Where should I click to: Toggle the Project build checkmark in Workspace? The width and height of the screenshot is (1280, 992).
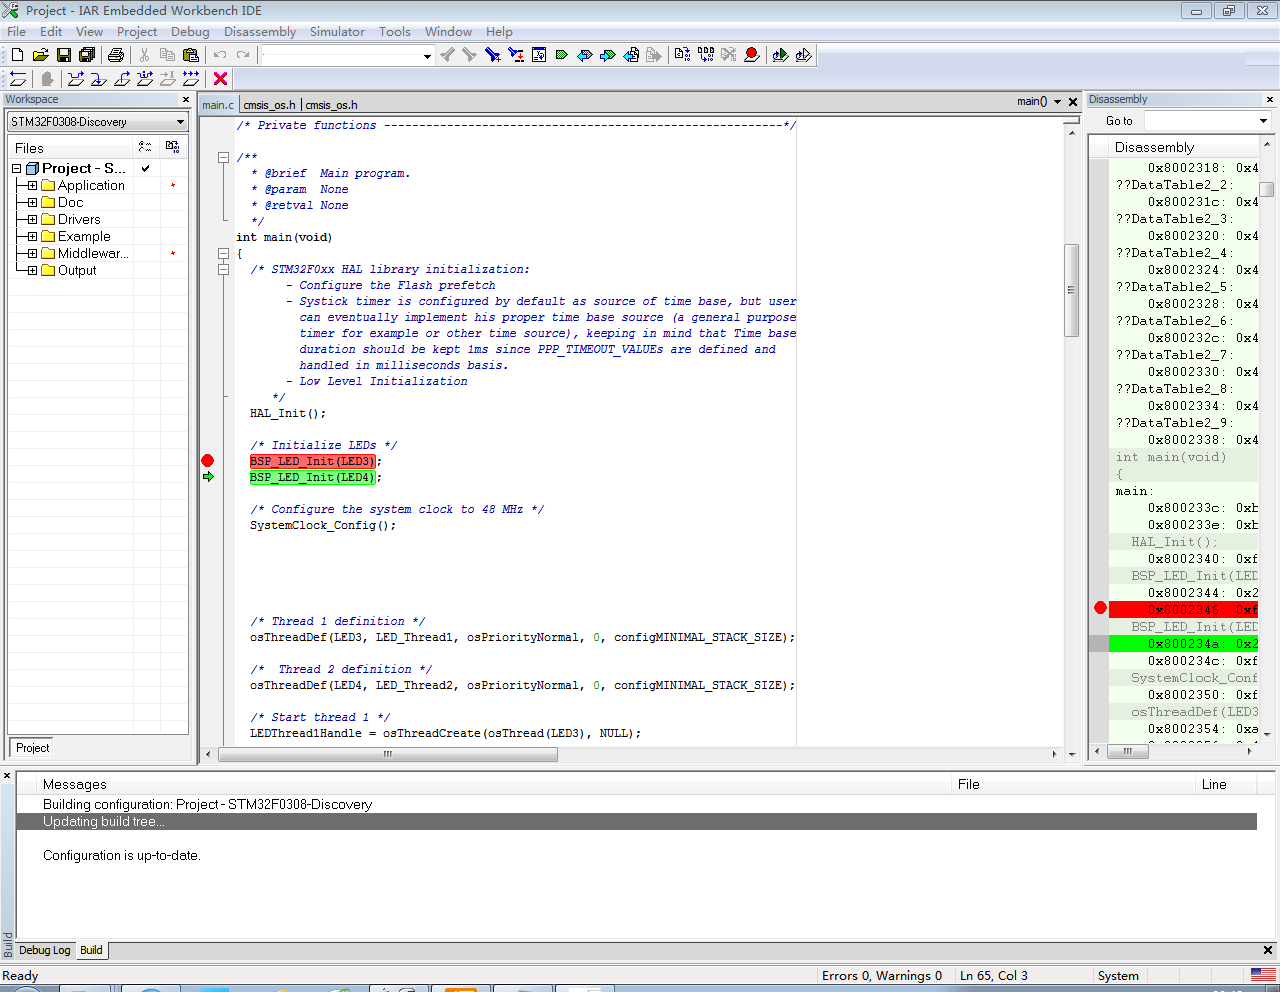pyautogui.click(x=145, y=168)
